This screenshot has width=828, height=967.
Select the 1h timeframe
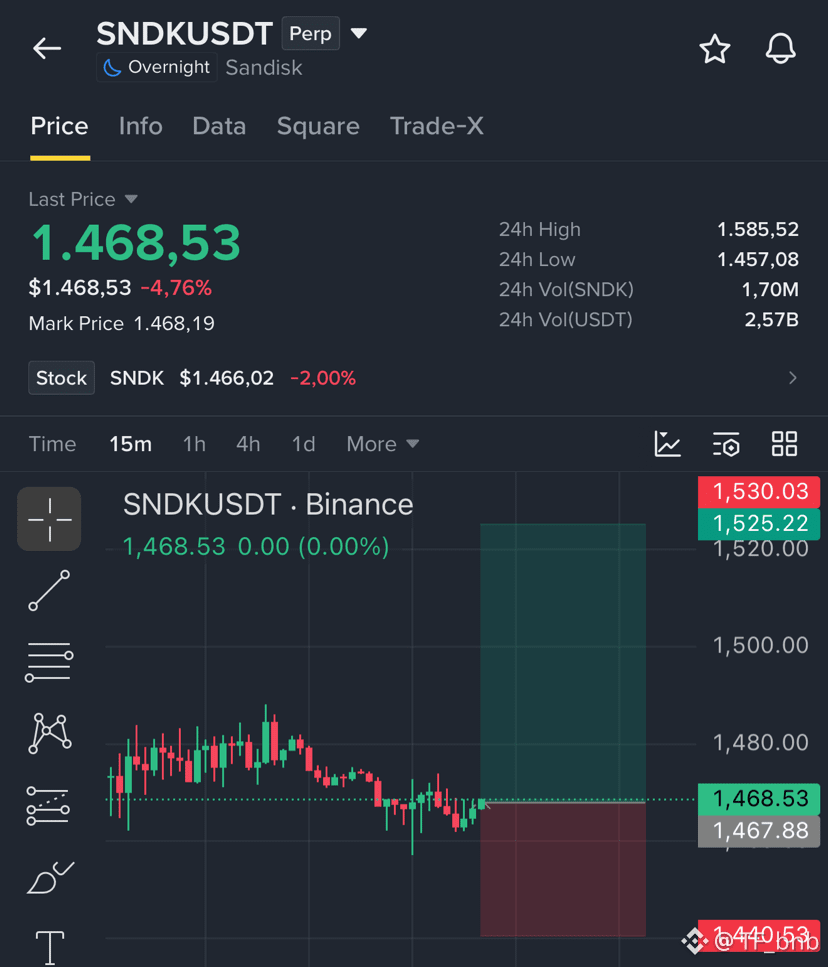(194, 444)
